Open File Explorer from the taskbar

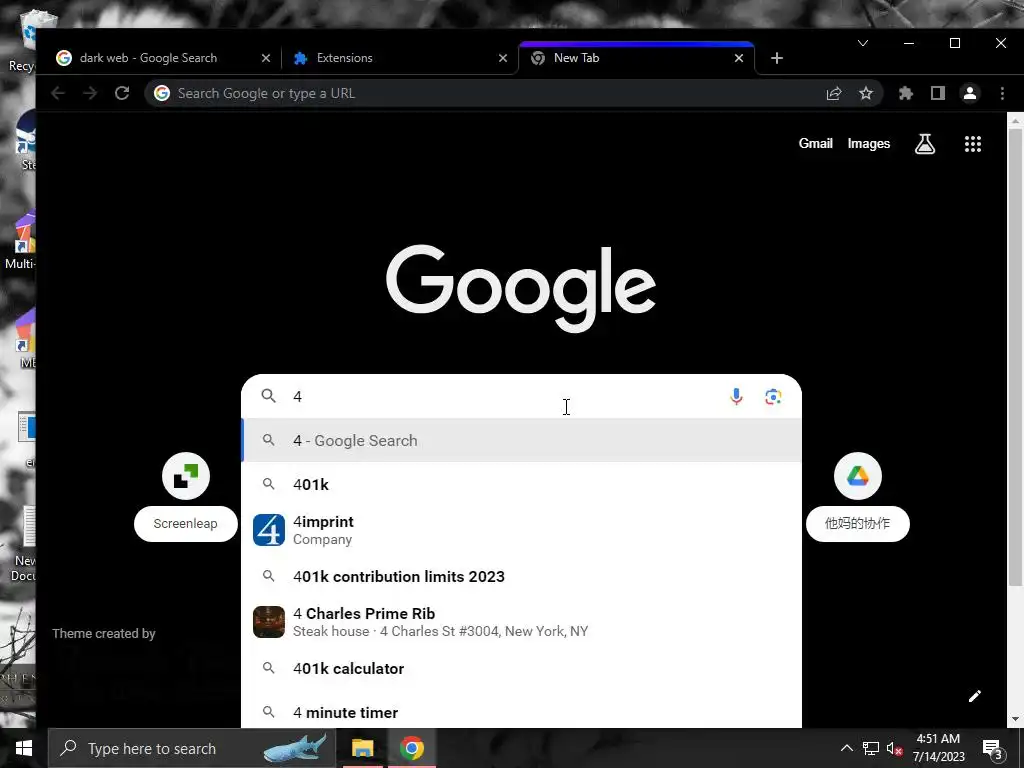[x=362, y=748]
